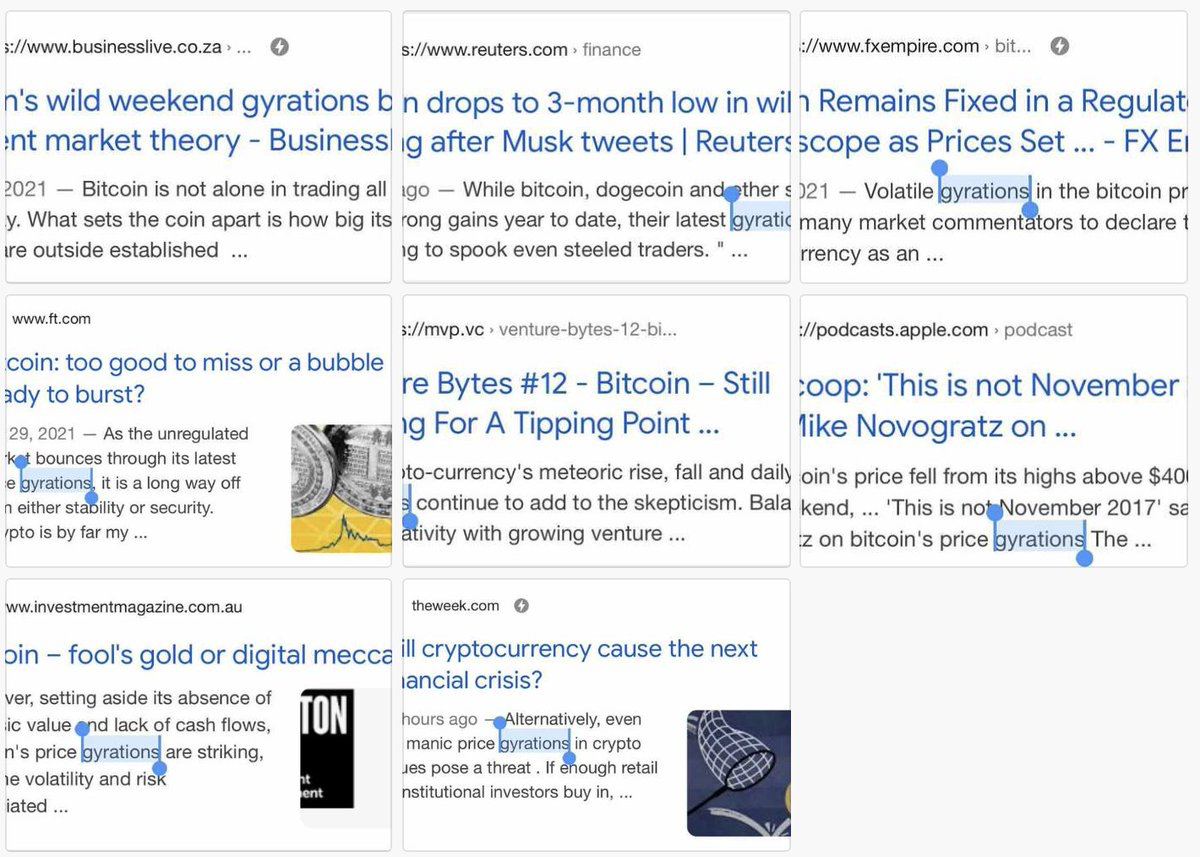Click the black thumbnail in Investment Magazine result

[327, 748]
